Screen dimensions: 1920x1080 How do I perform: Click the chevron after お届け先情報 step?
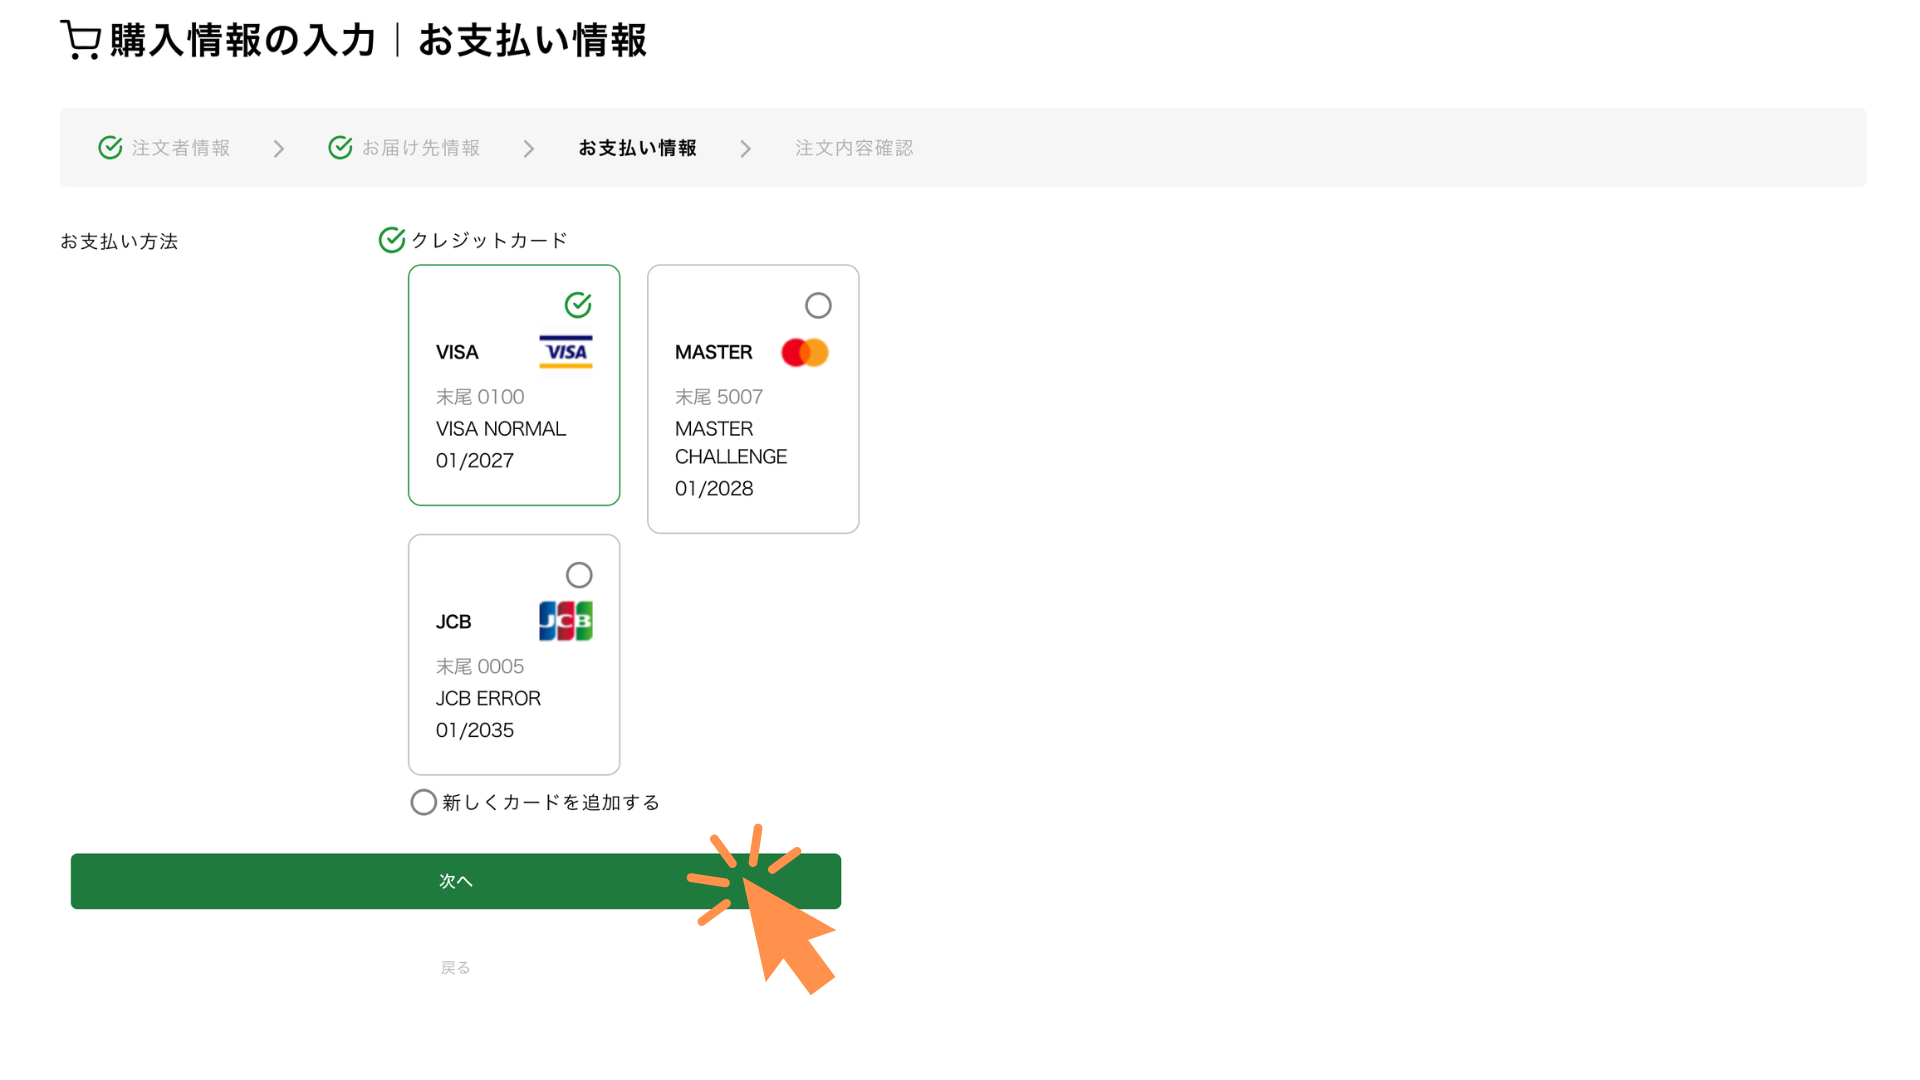pyautogui.click(x=529, y=149)
